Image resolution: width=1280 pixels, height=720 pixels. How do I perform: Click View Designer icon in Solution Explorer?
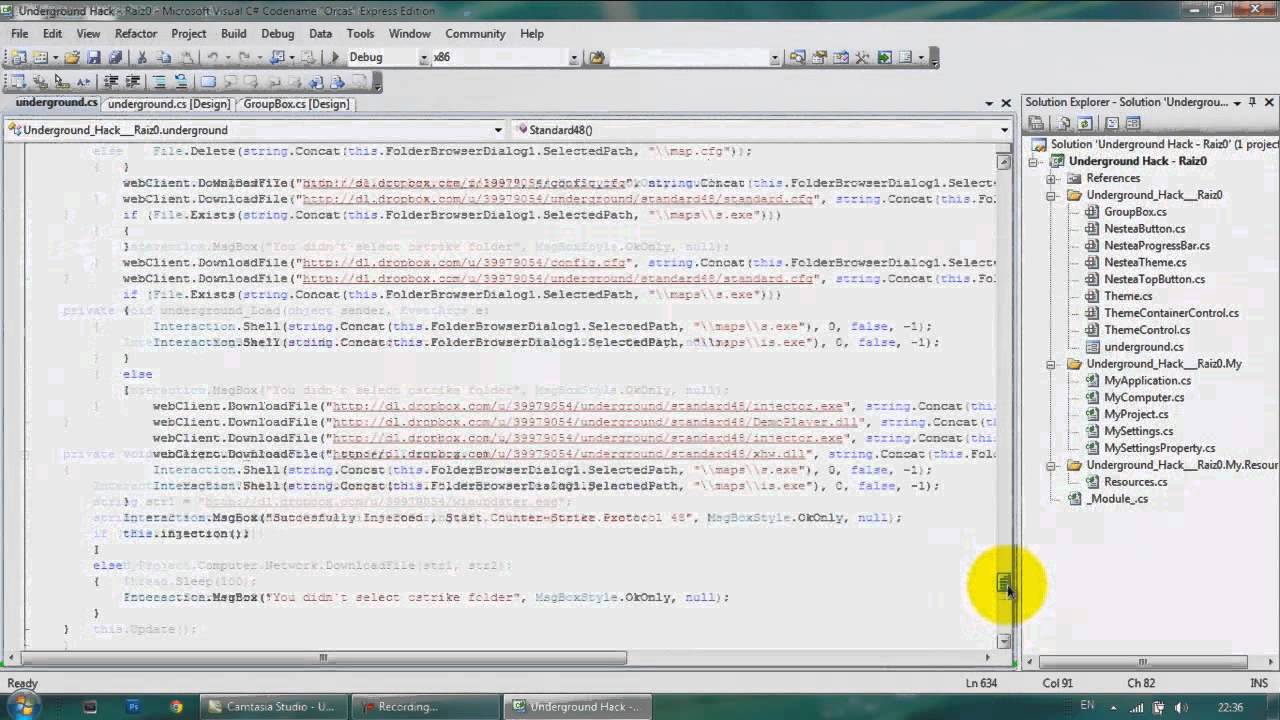tap(1133, 123)
